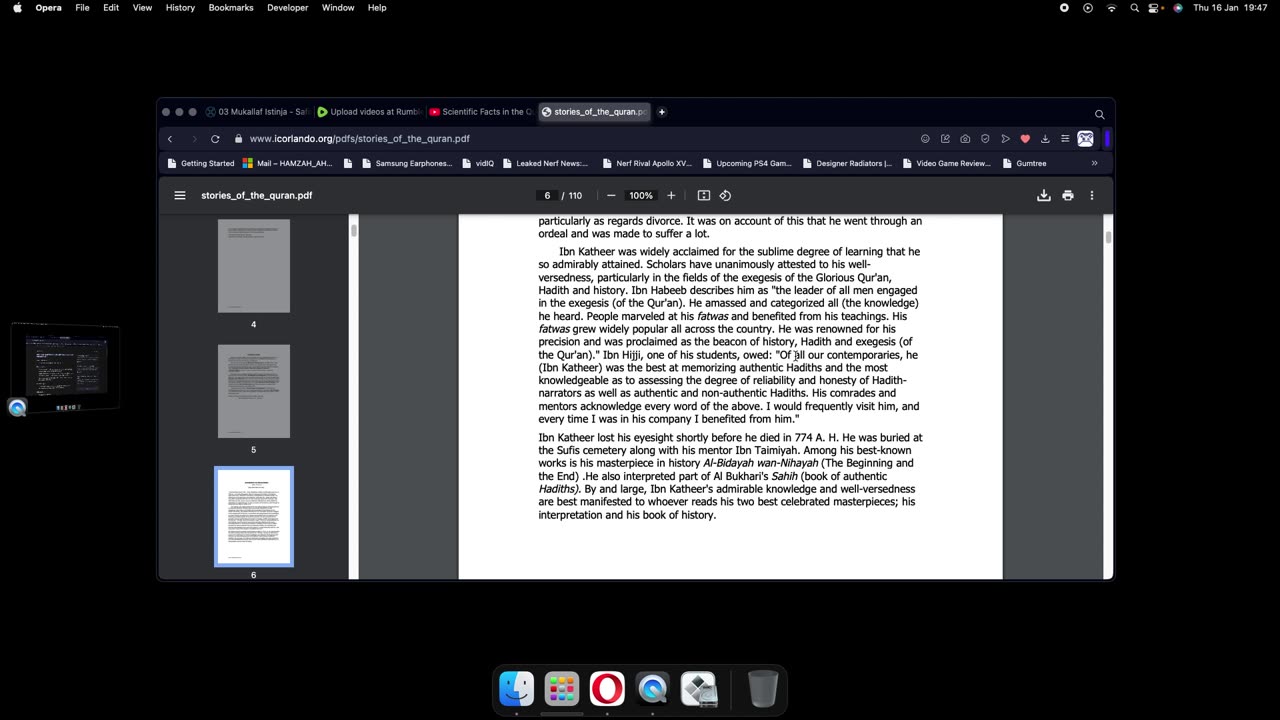Image resolution: width=1280 pixels, height=720 pixels.
Task: Click the page number field showing 6
Action: tap(547, 196)
